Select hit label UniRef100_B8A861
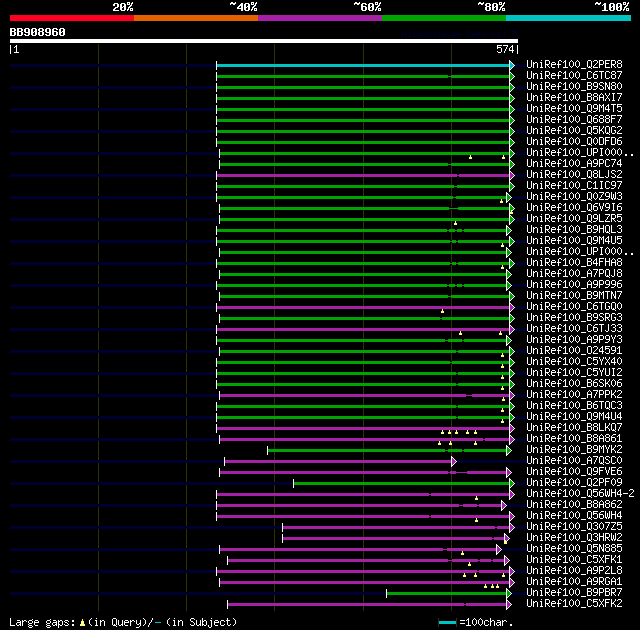This screenshot has width=640, height=630. 574,439
